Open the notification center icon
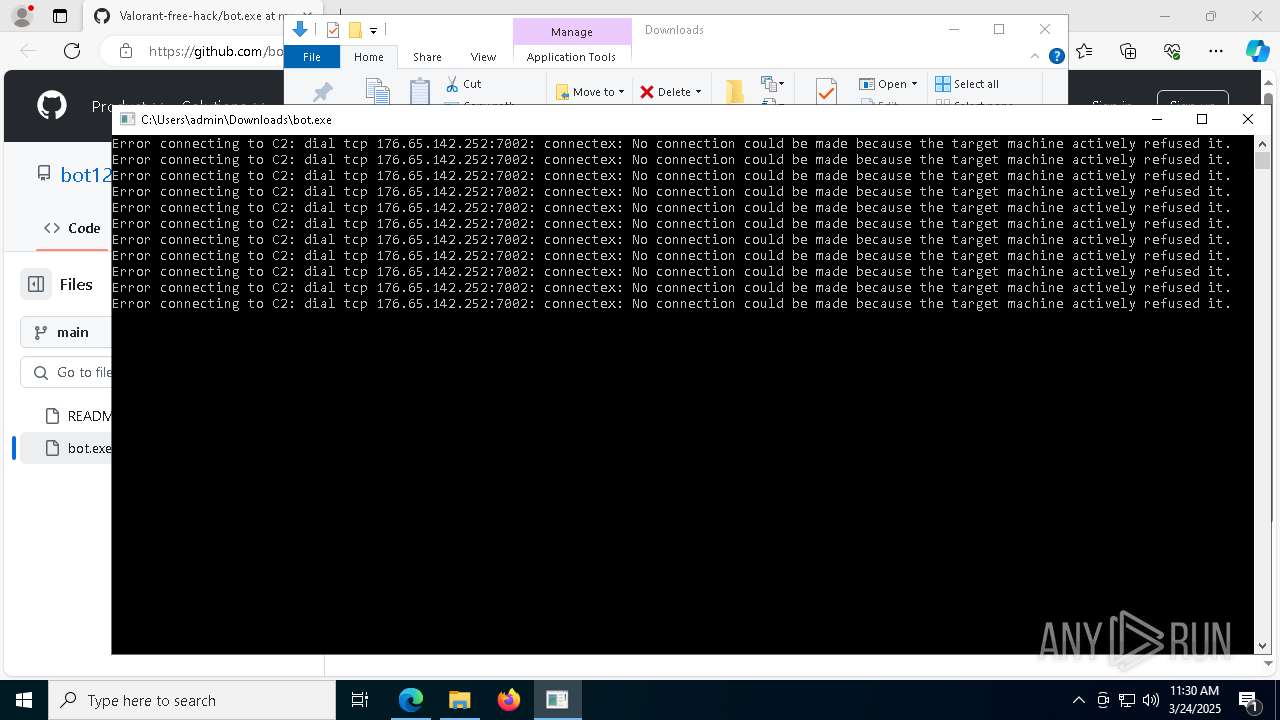Image resolution: width=1280 pixels, height=720 pixels. coord(1248,700)
